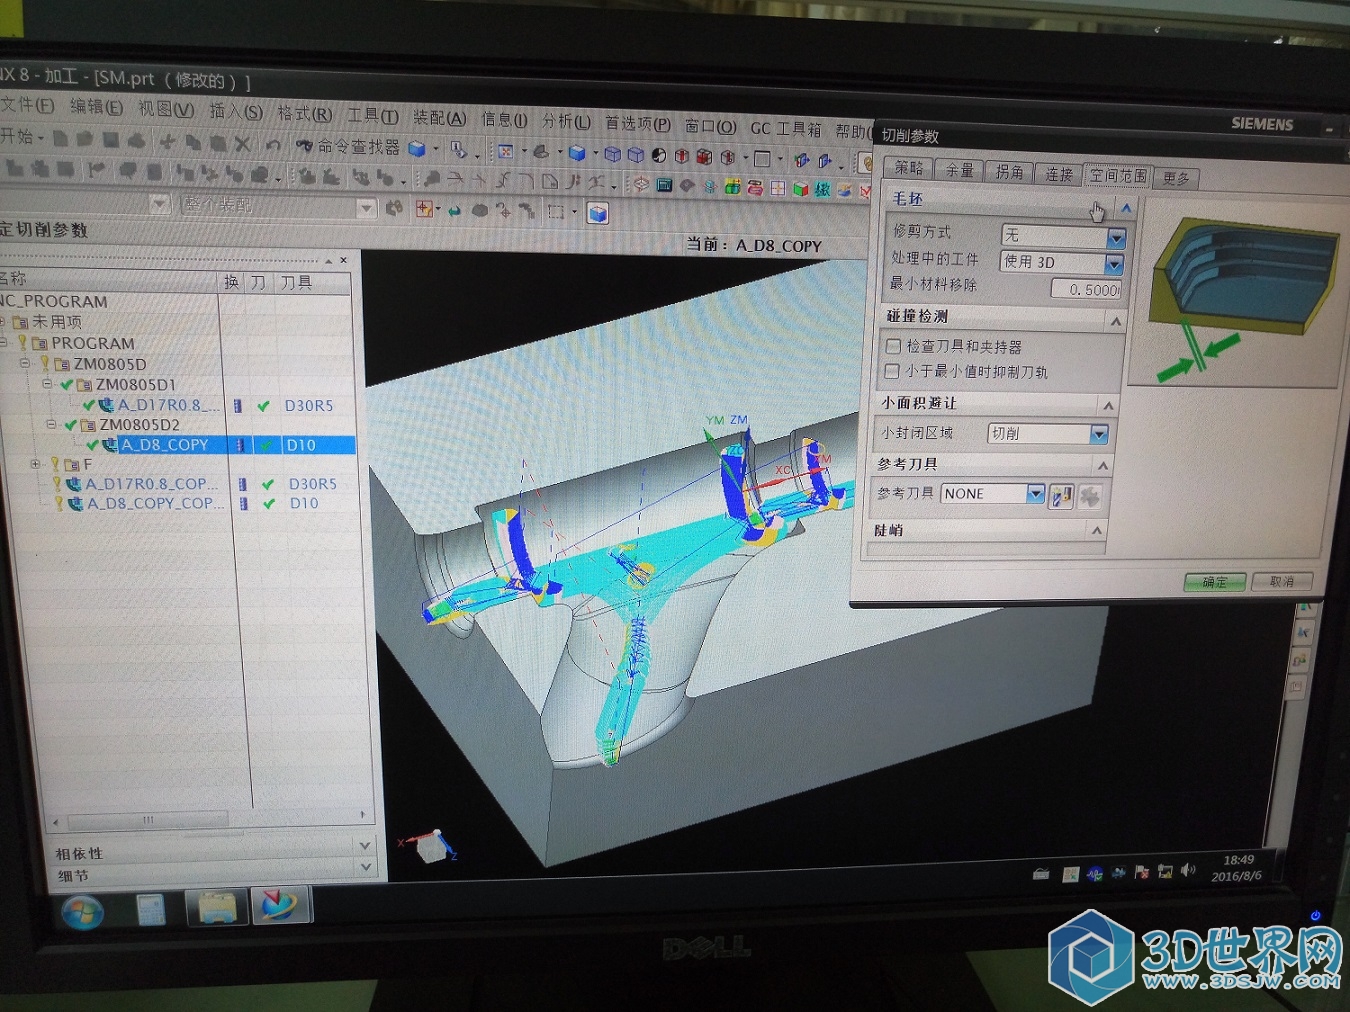The height and width of the screenshot is (1012, 1350).
Task: Enable 小于最小值时抑制刀轨 checkbox
Action: [x=891, y=371]
